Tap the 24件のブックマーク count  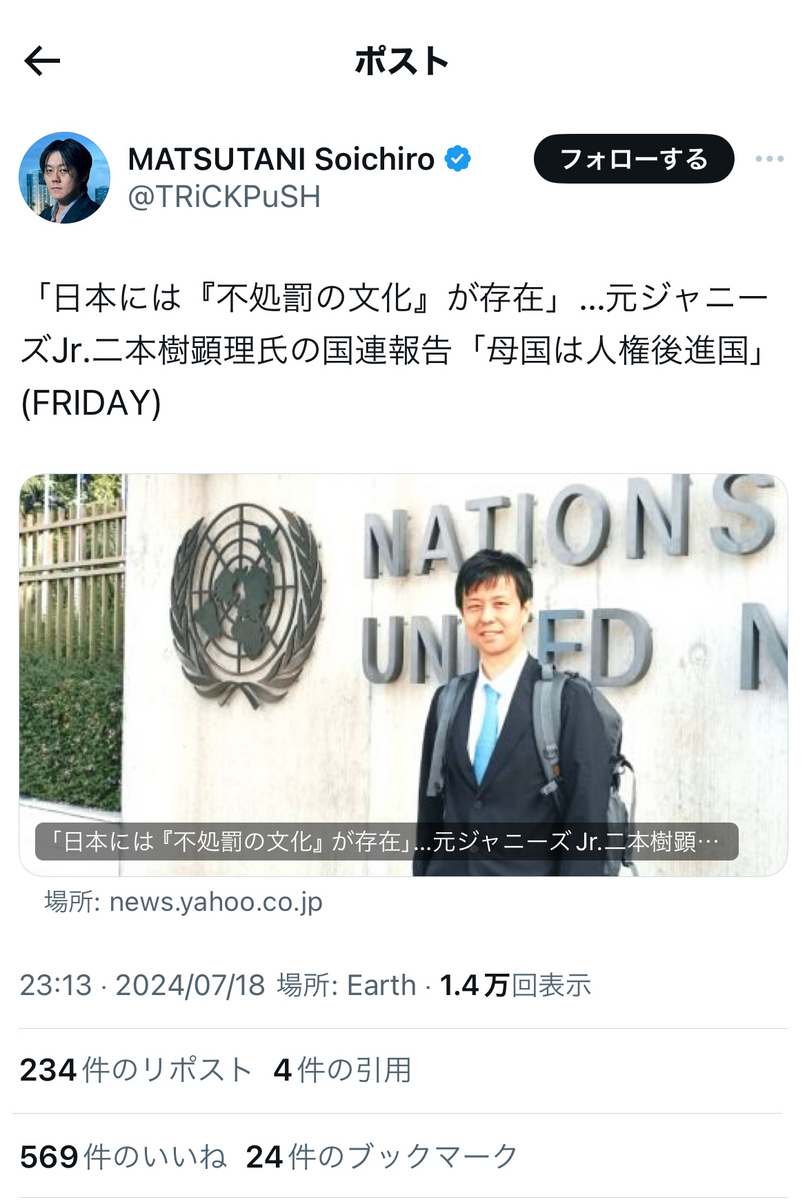click(x=382, y=1157)
